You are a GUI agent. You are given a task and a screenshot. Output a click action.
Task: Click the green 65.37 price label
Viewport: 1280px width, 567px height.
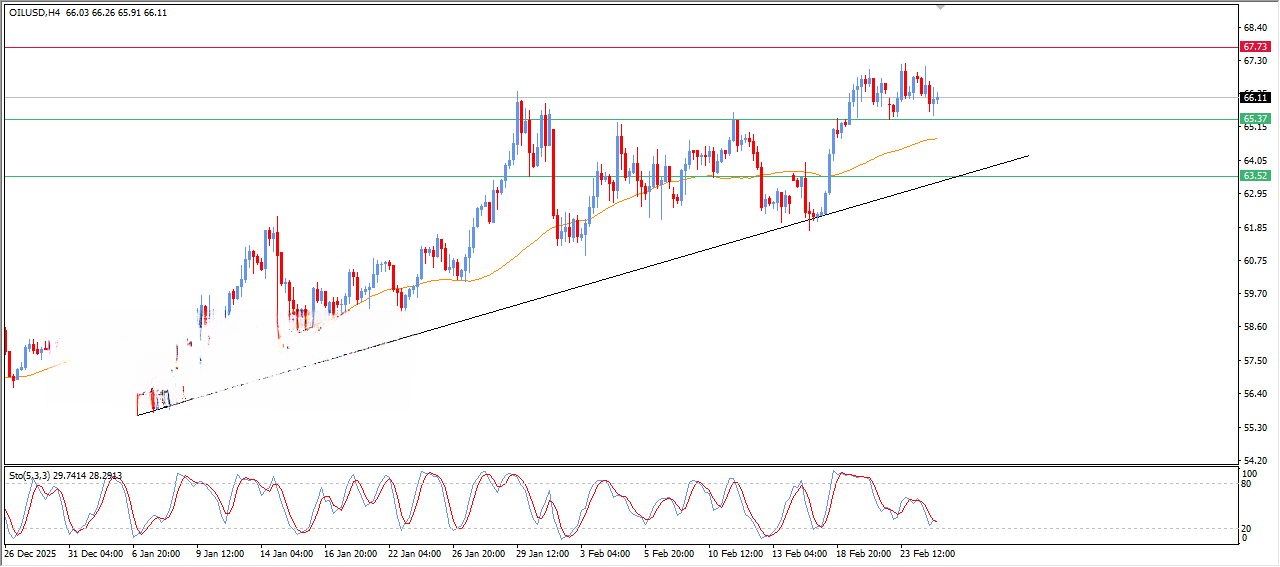coord(1255,119)
